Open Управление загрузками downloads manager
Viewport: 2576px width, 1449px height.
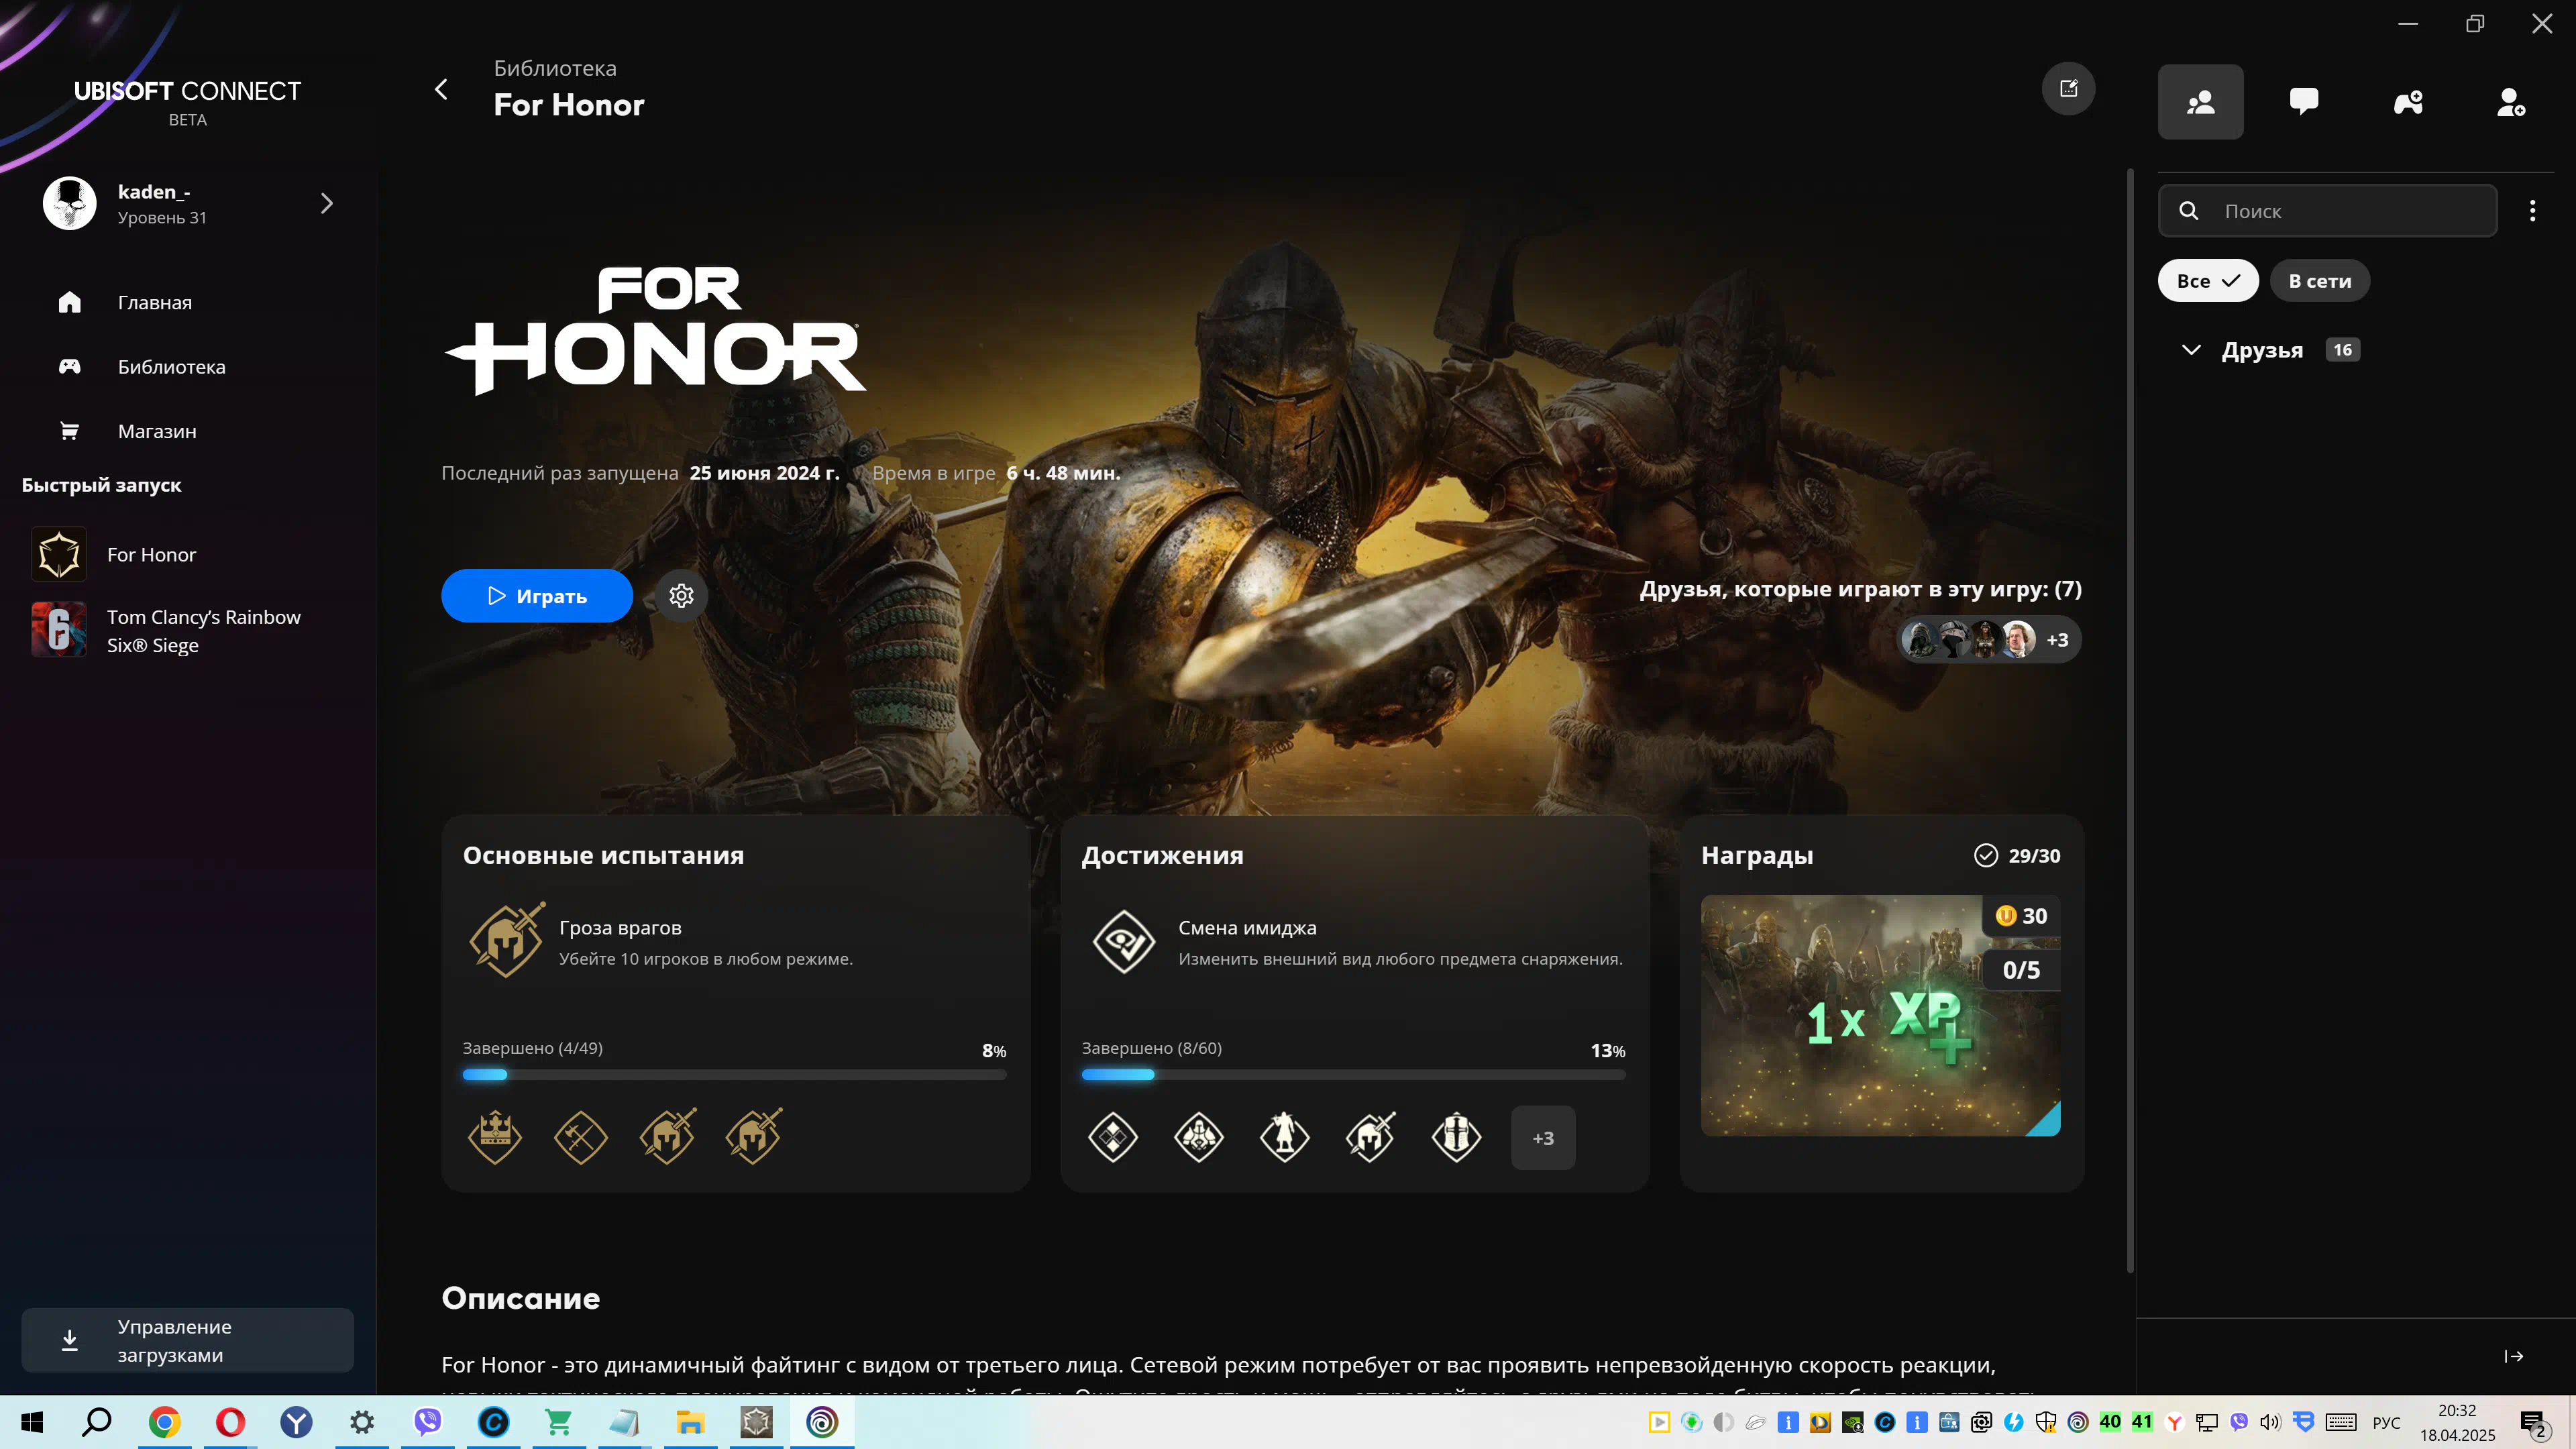tap(188, 1340)
